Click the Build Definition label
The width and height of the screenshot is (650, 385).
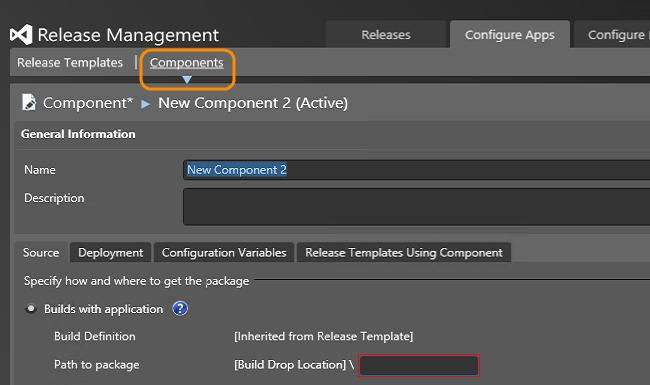(95, 336)
